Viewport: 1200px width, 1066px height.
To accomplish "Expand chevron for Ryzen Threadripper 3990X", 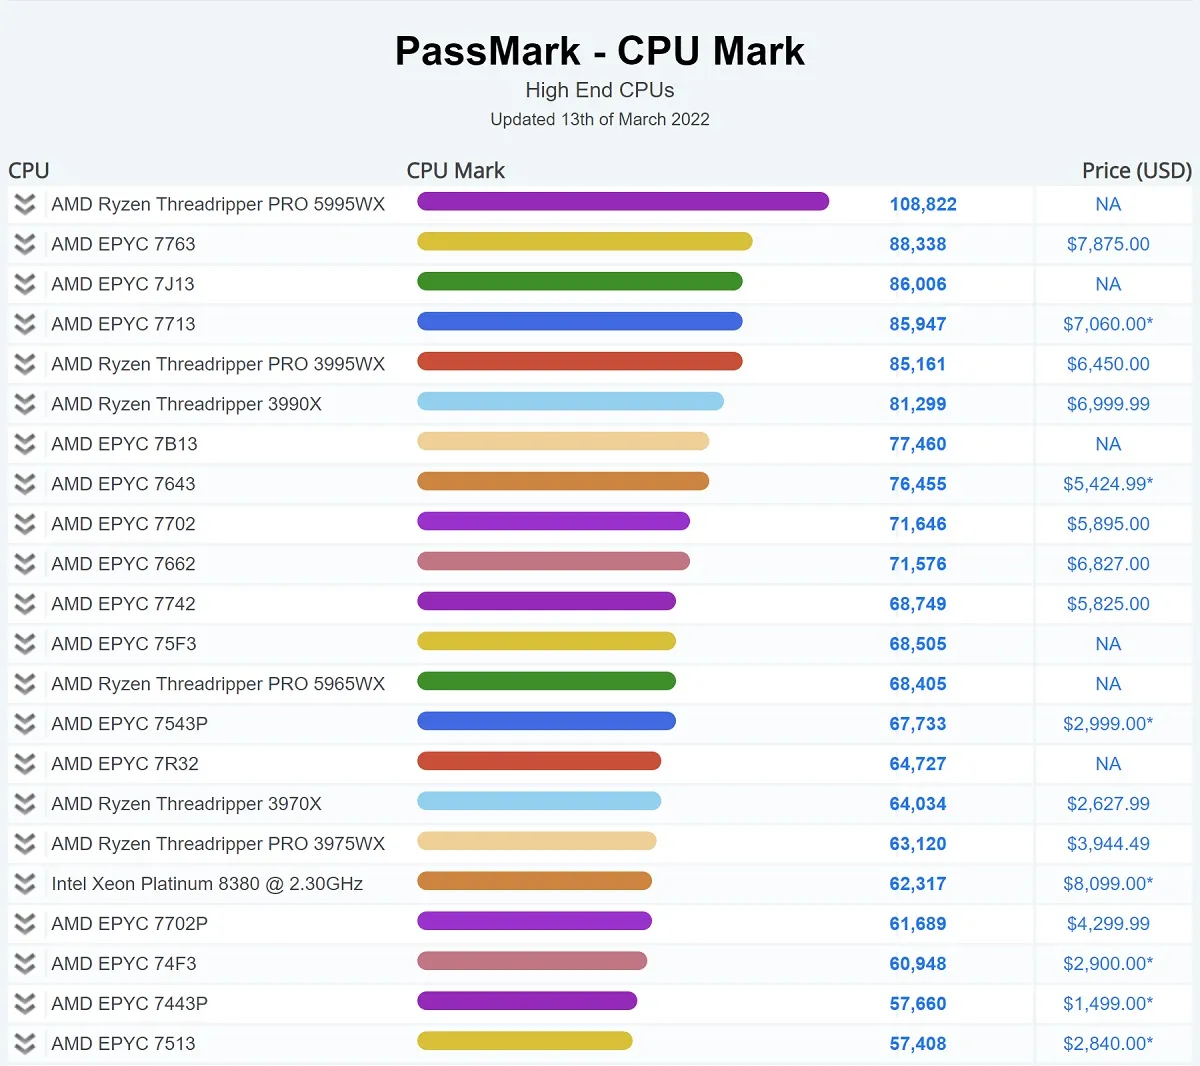I will (25, 404).
